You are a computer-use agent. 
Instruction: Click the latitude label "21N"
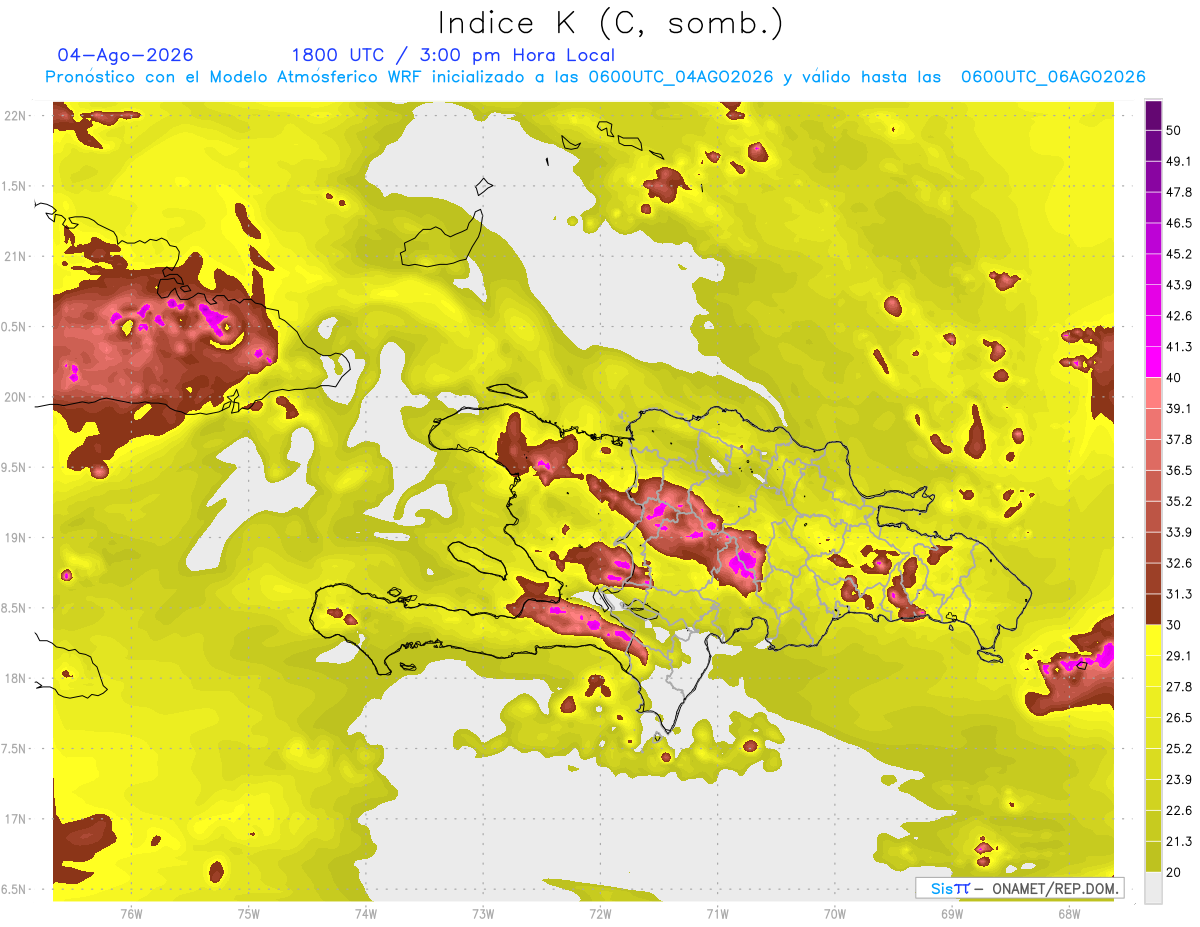pos(15,256)
